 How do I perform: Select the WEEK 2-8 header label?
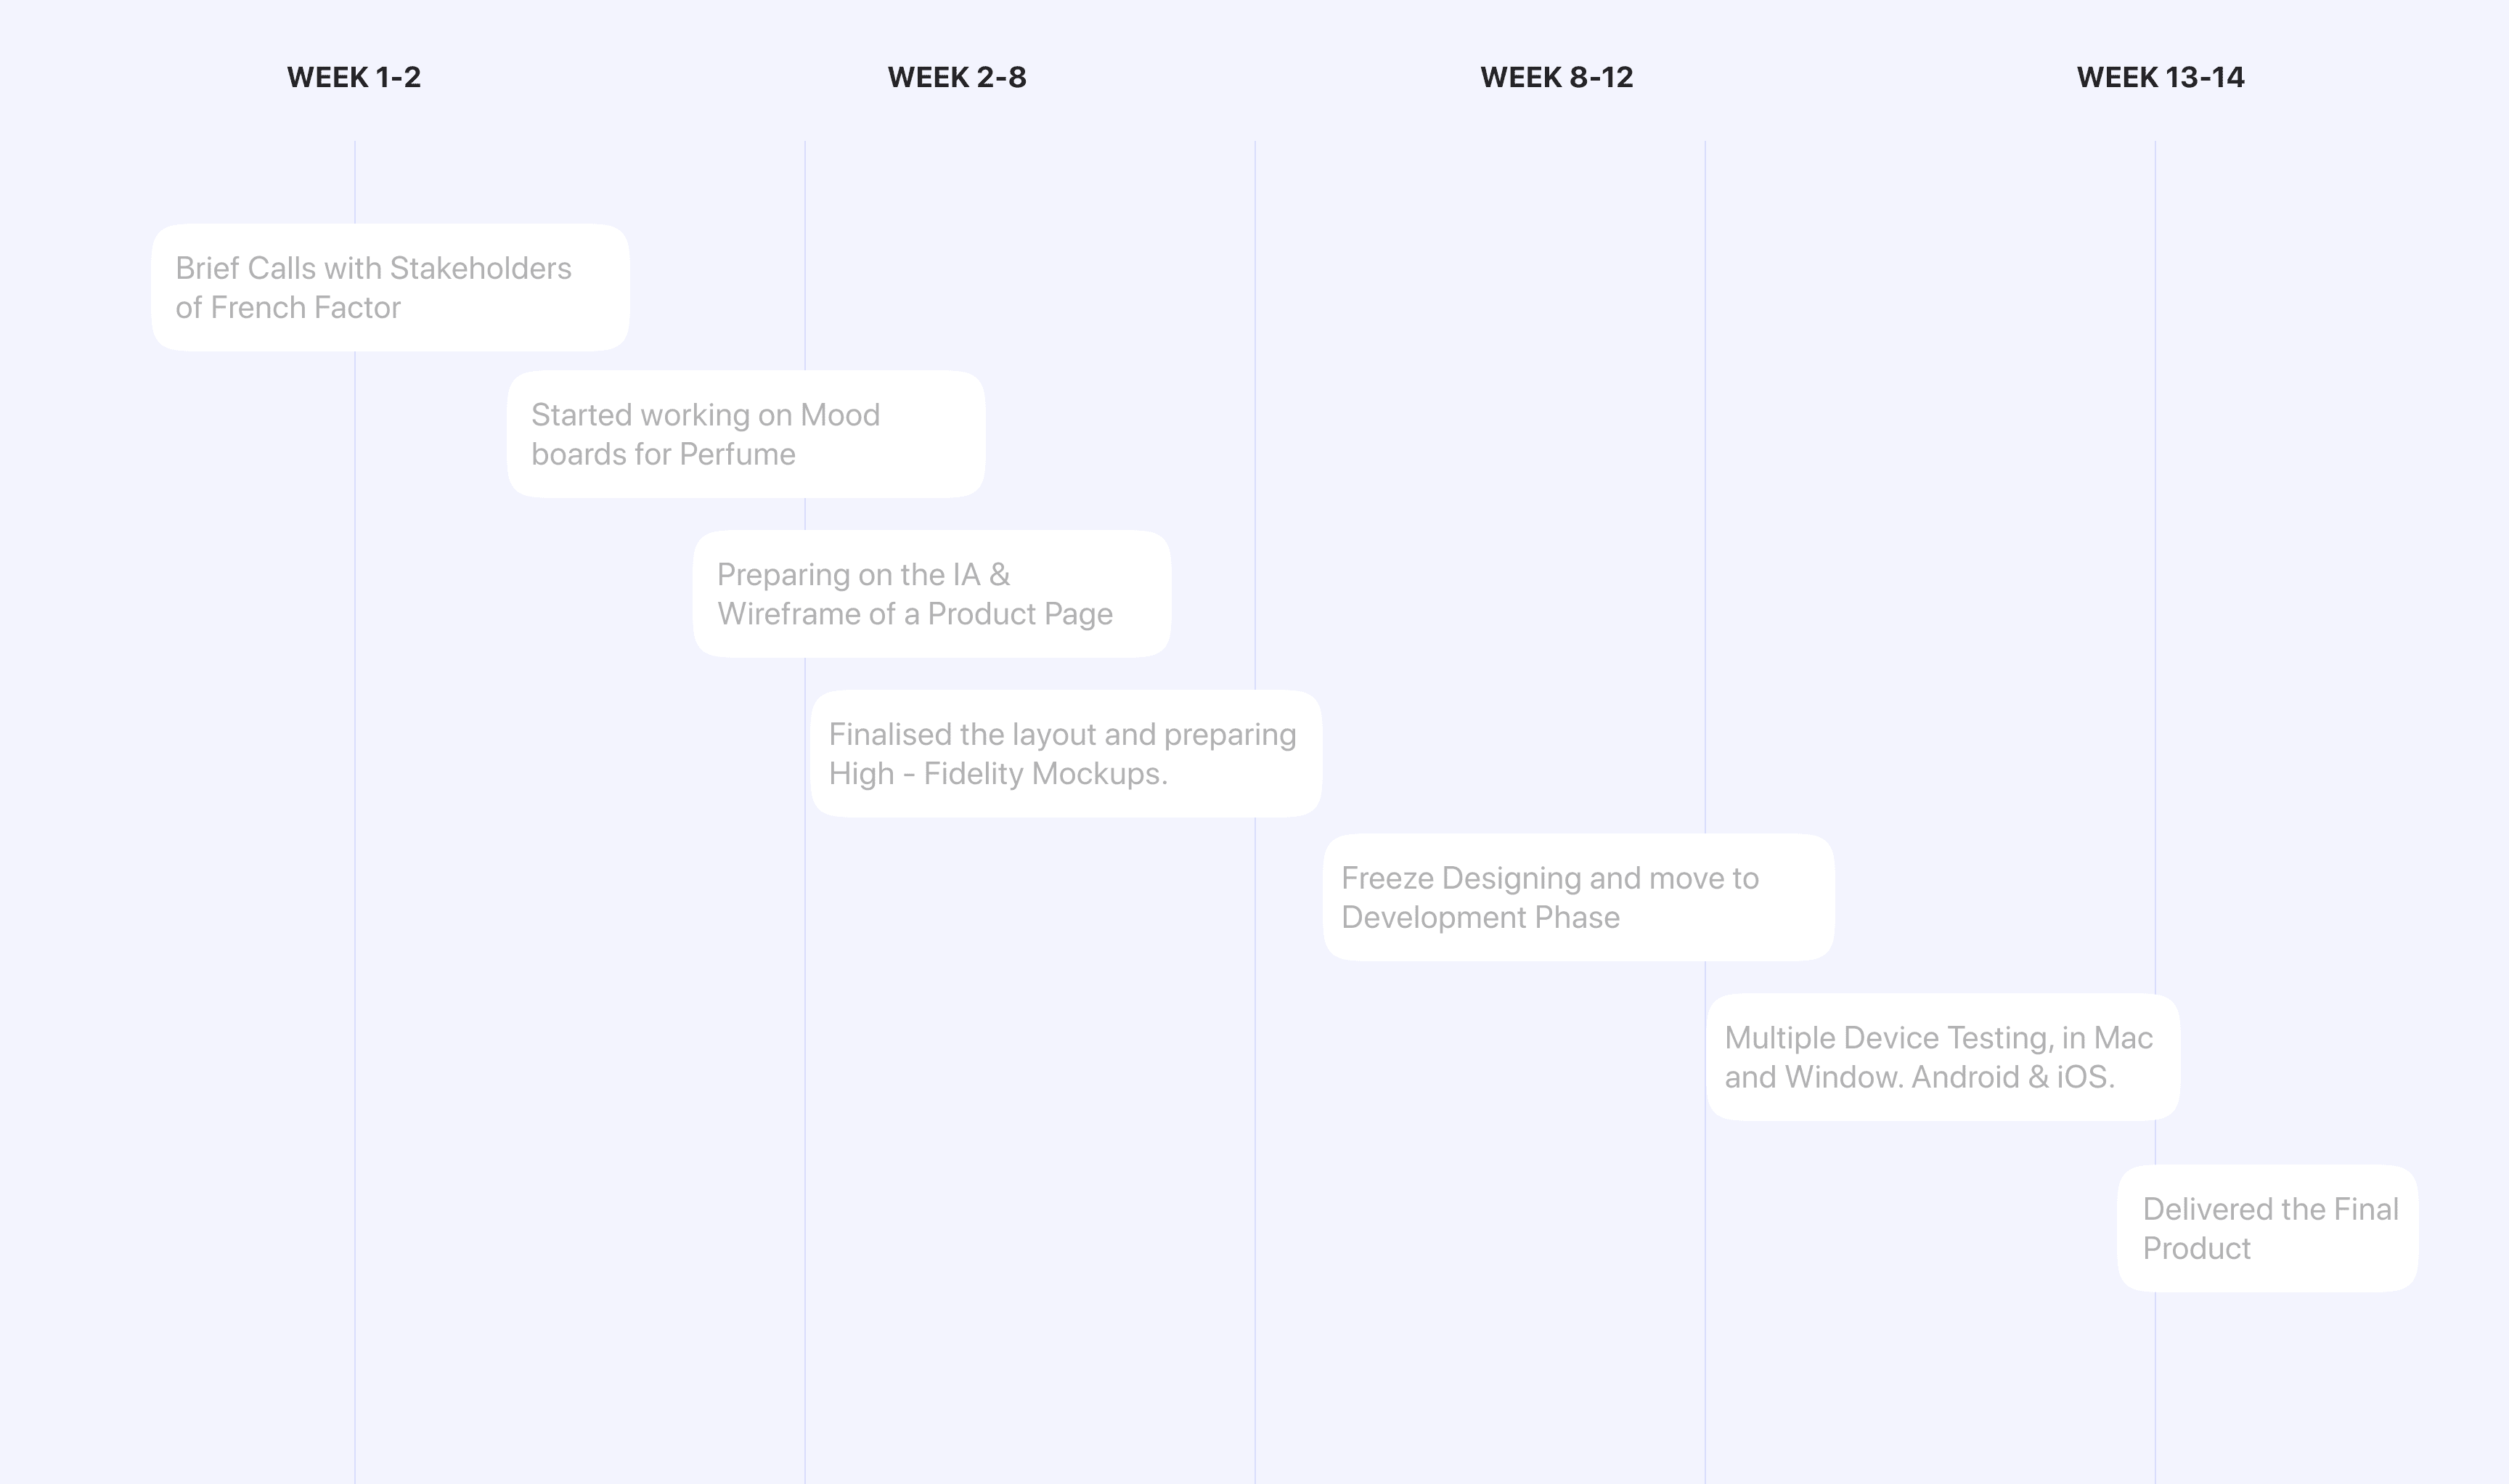(x=956, y=77)
